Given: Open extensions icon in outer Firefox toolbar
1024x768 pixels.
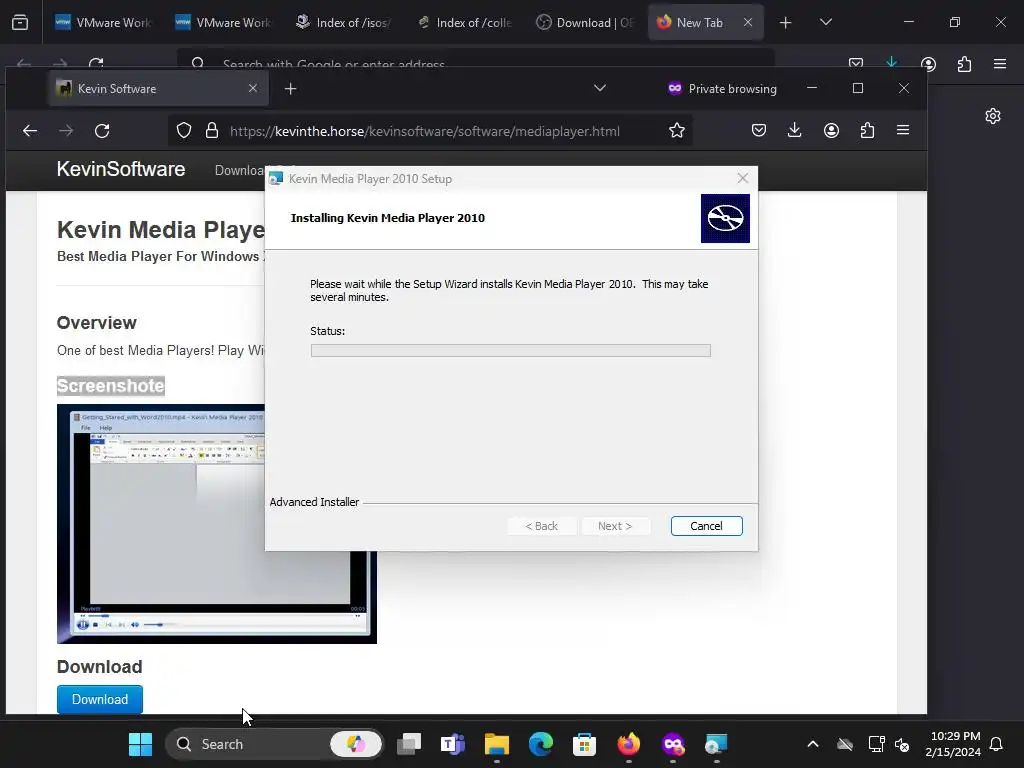Looking at the screenshot, I should [964, 64].
